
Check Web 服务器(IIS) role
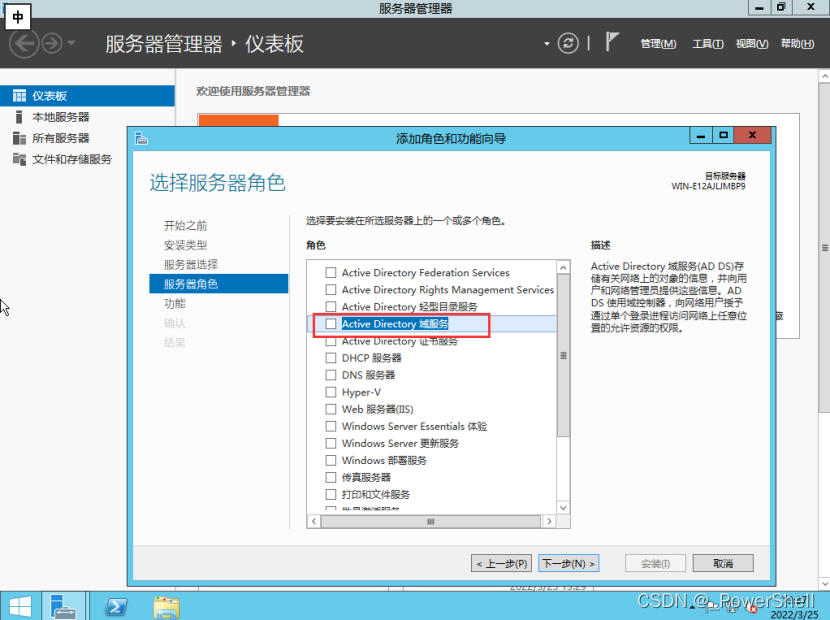[331, 409]
